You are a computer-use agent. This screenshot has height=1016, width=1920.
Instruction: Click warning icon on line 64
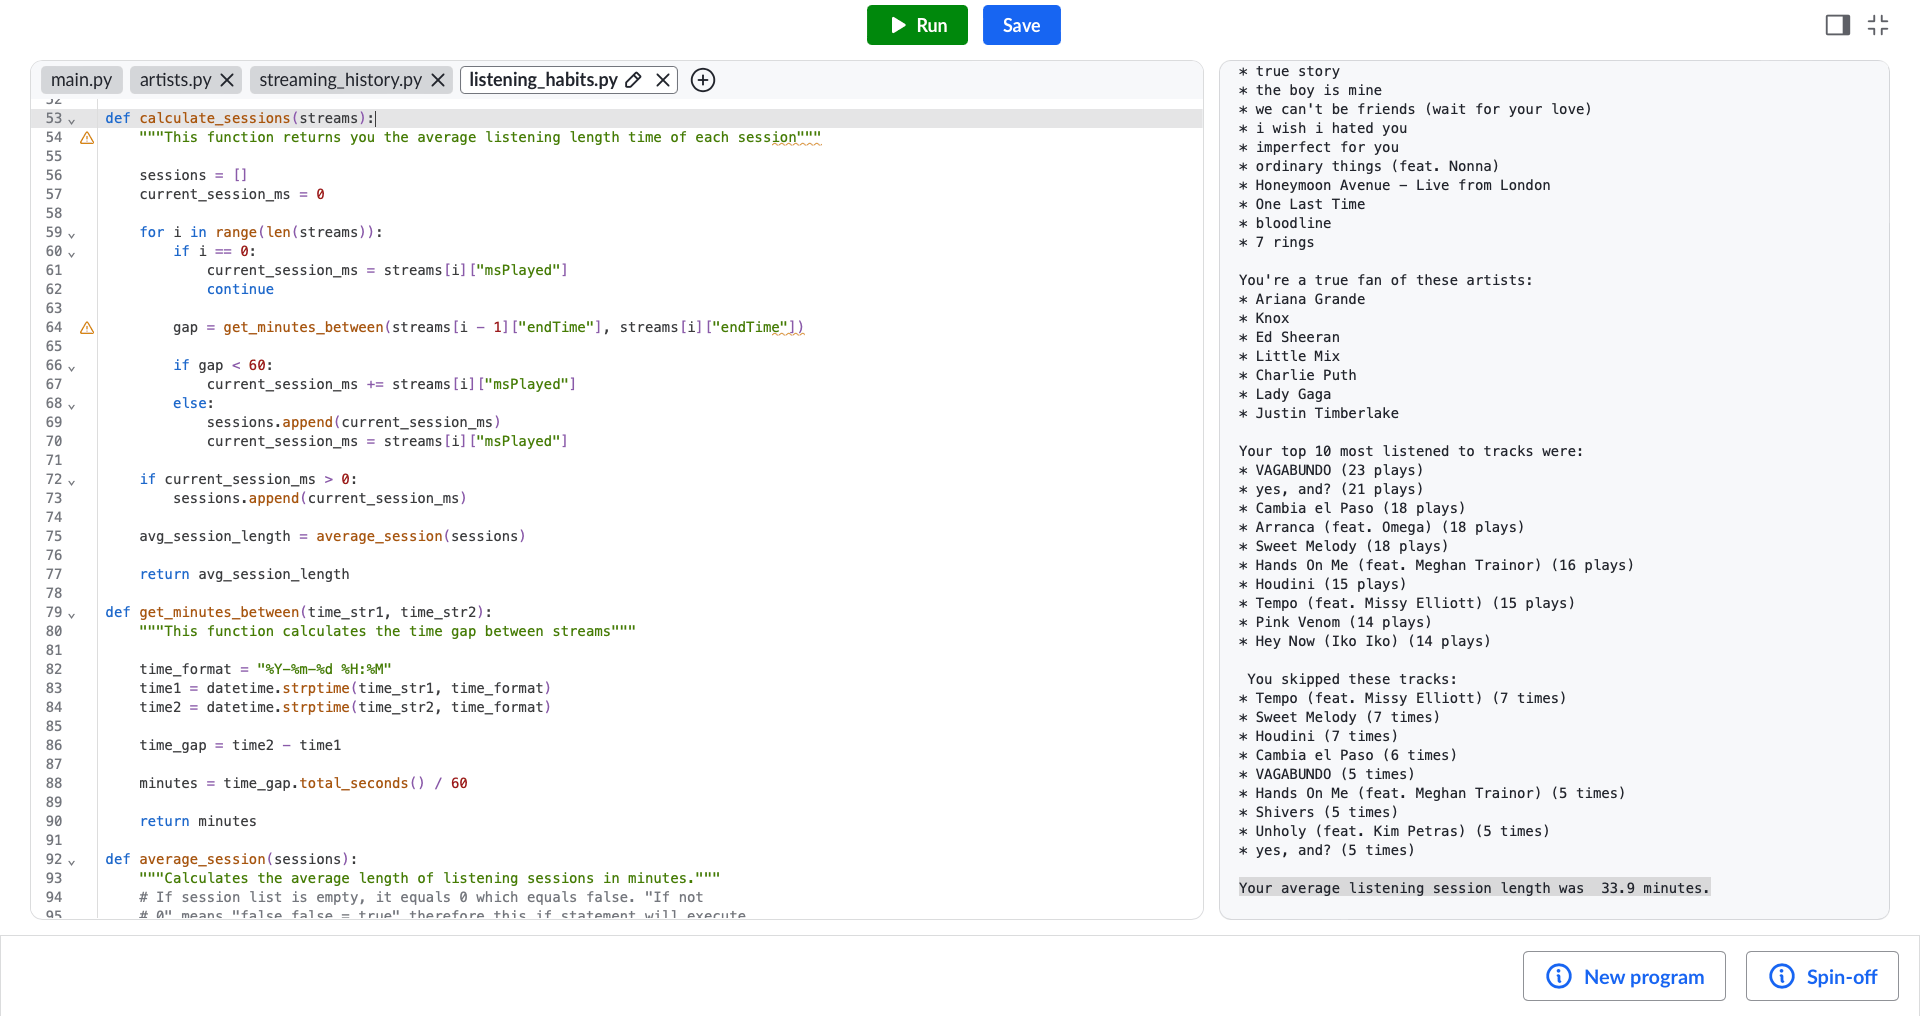point(87,328)
